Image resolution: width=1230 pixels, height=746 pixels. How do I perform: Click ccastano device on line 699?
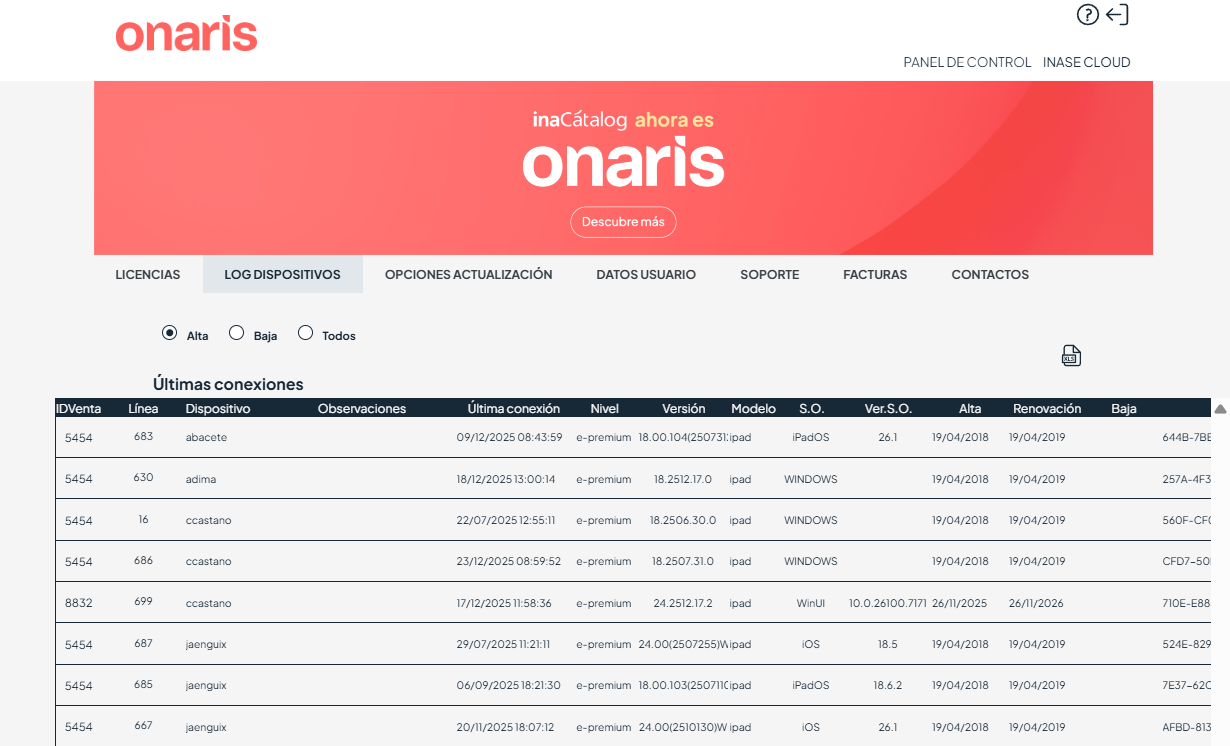click(208, 603)
